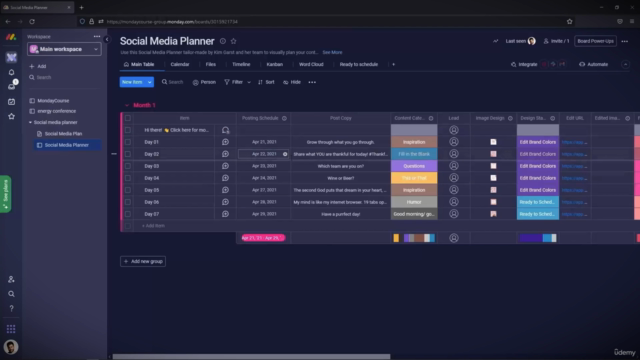Screen dimensions: 640x360
Task: Collapse the left sidebar panel
Action: 107,39
